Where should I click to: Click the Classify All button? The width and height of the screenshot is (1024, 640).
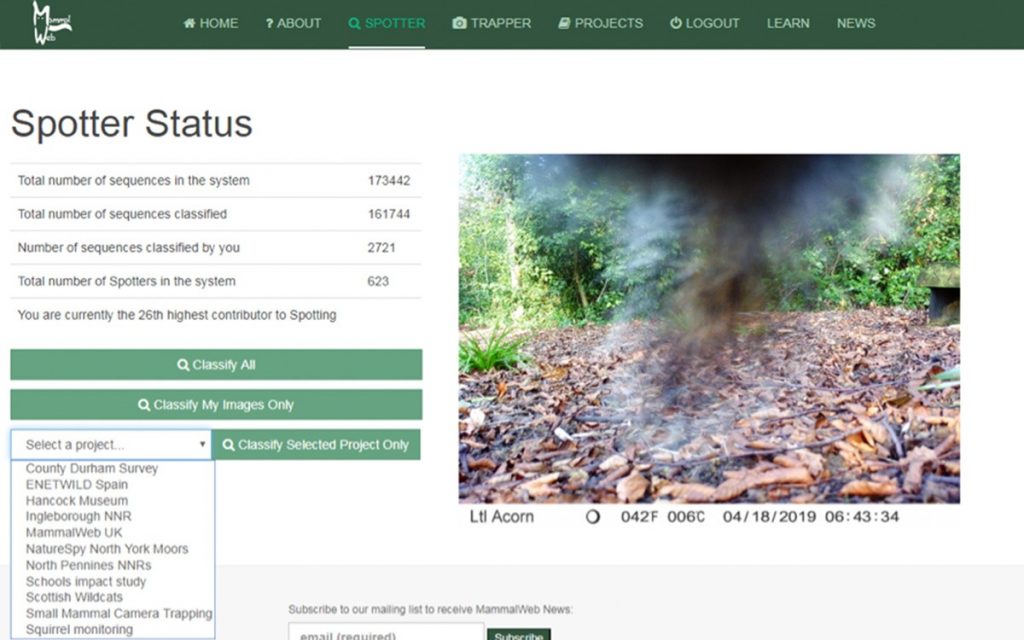(x=216, y=365)
